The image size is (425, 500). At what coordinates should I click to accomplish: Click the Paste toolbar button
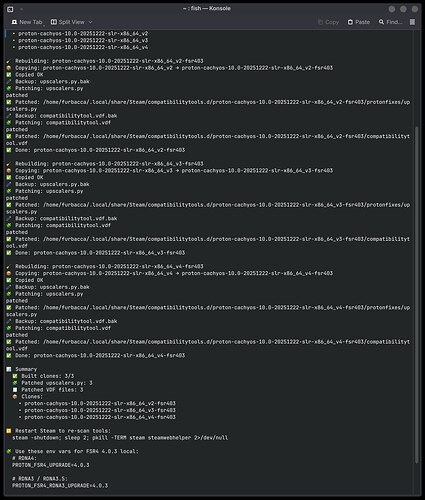point(359,22)
